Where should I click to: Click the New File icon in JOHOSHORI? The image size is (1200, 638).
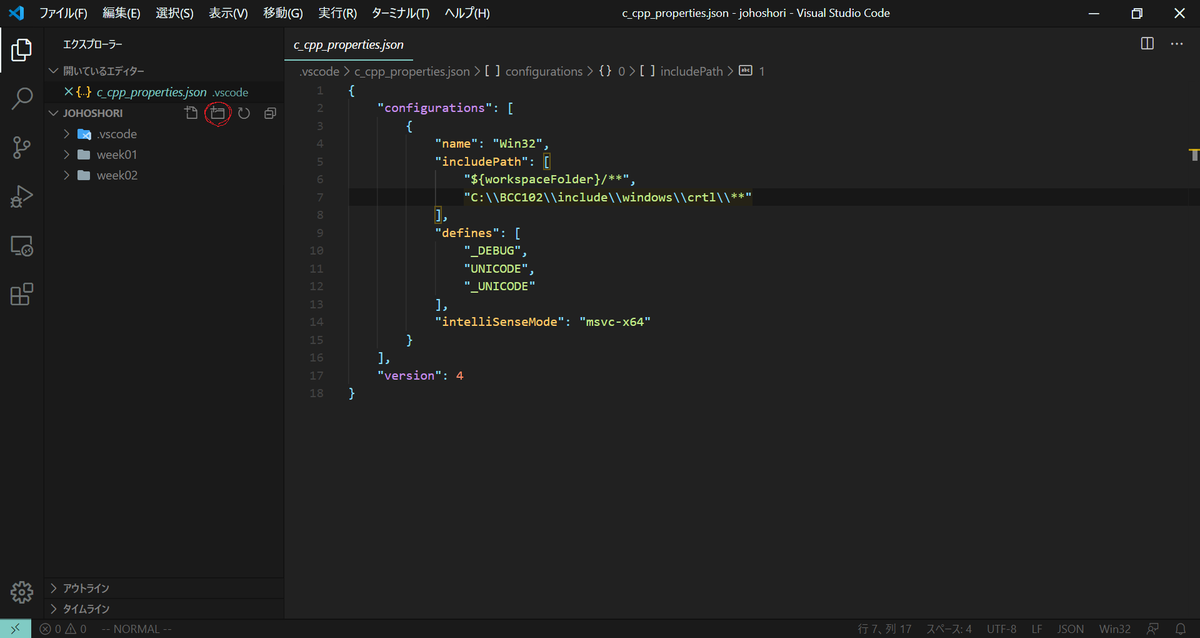(x=192, y=113)
